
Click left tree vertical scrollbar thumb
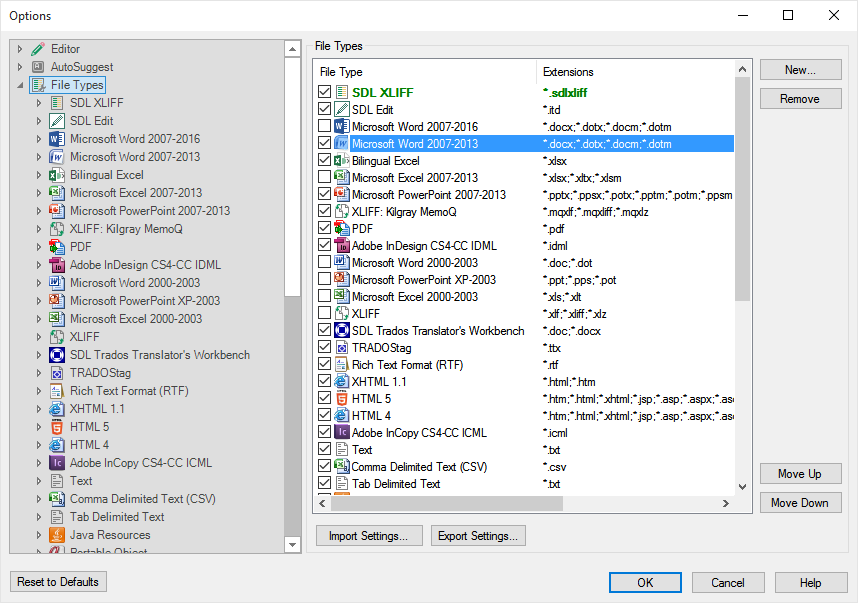point(292,176)
